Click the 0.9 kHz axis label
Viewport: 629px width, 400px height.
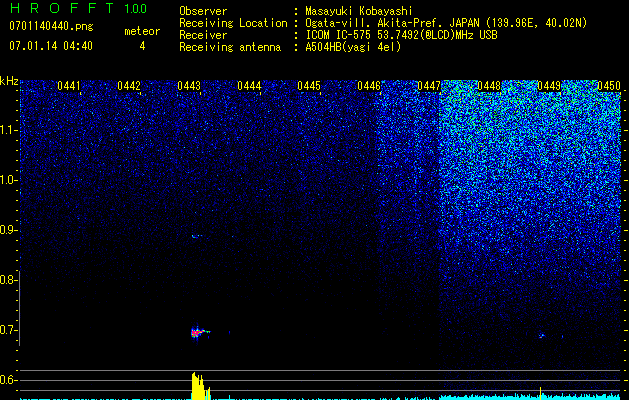pos(8,230)
